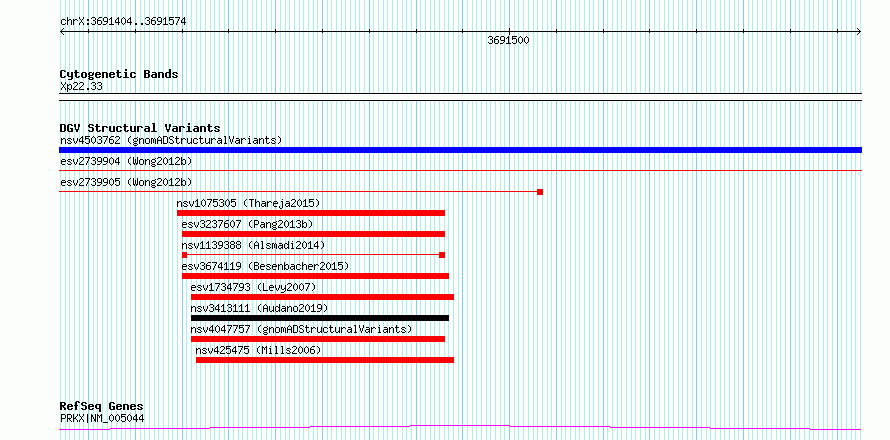Click the red end block of esv2739905
The image size is (890, 440).
pos(540,192)
